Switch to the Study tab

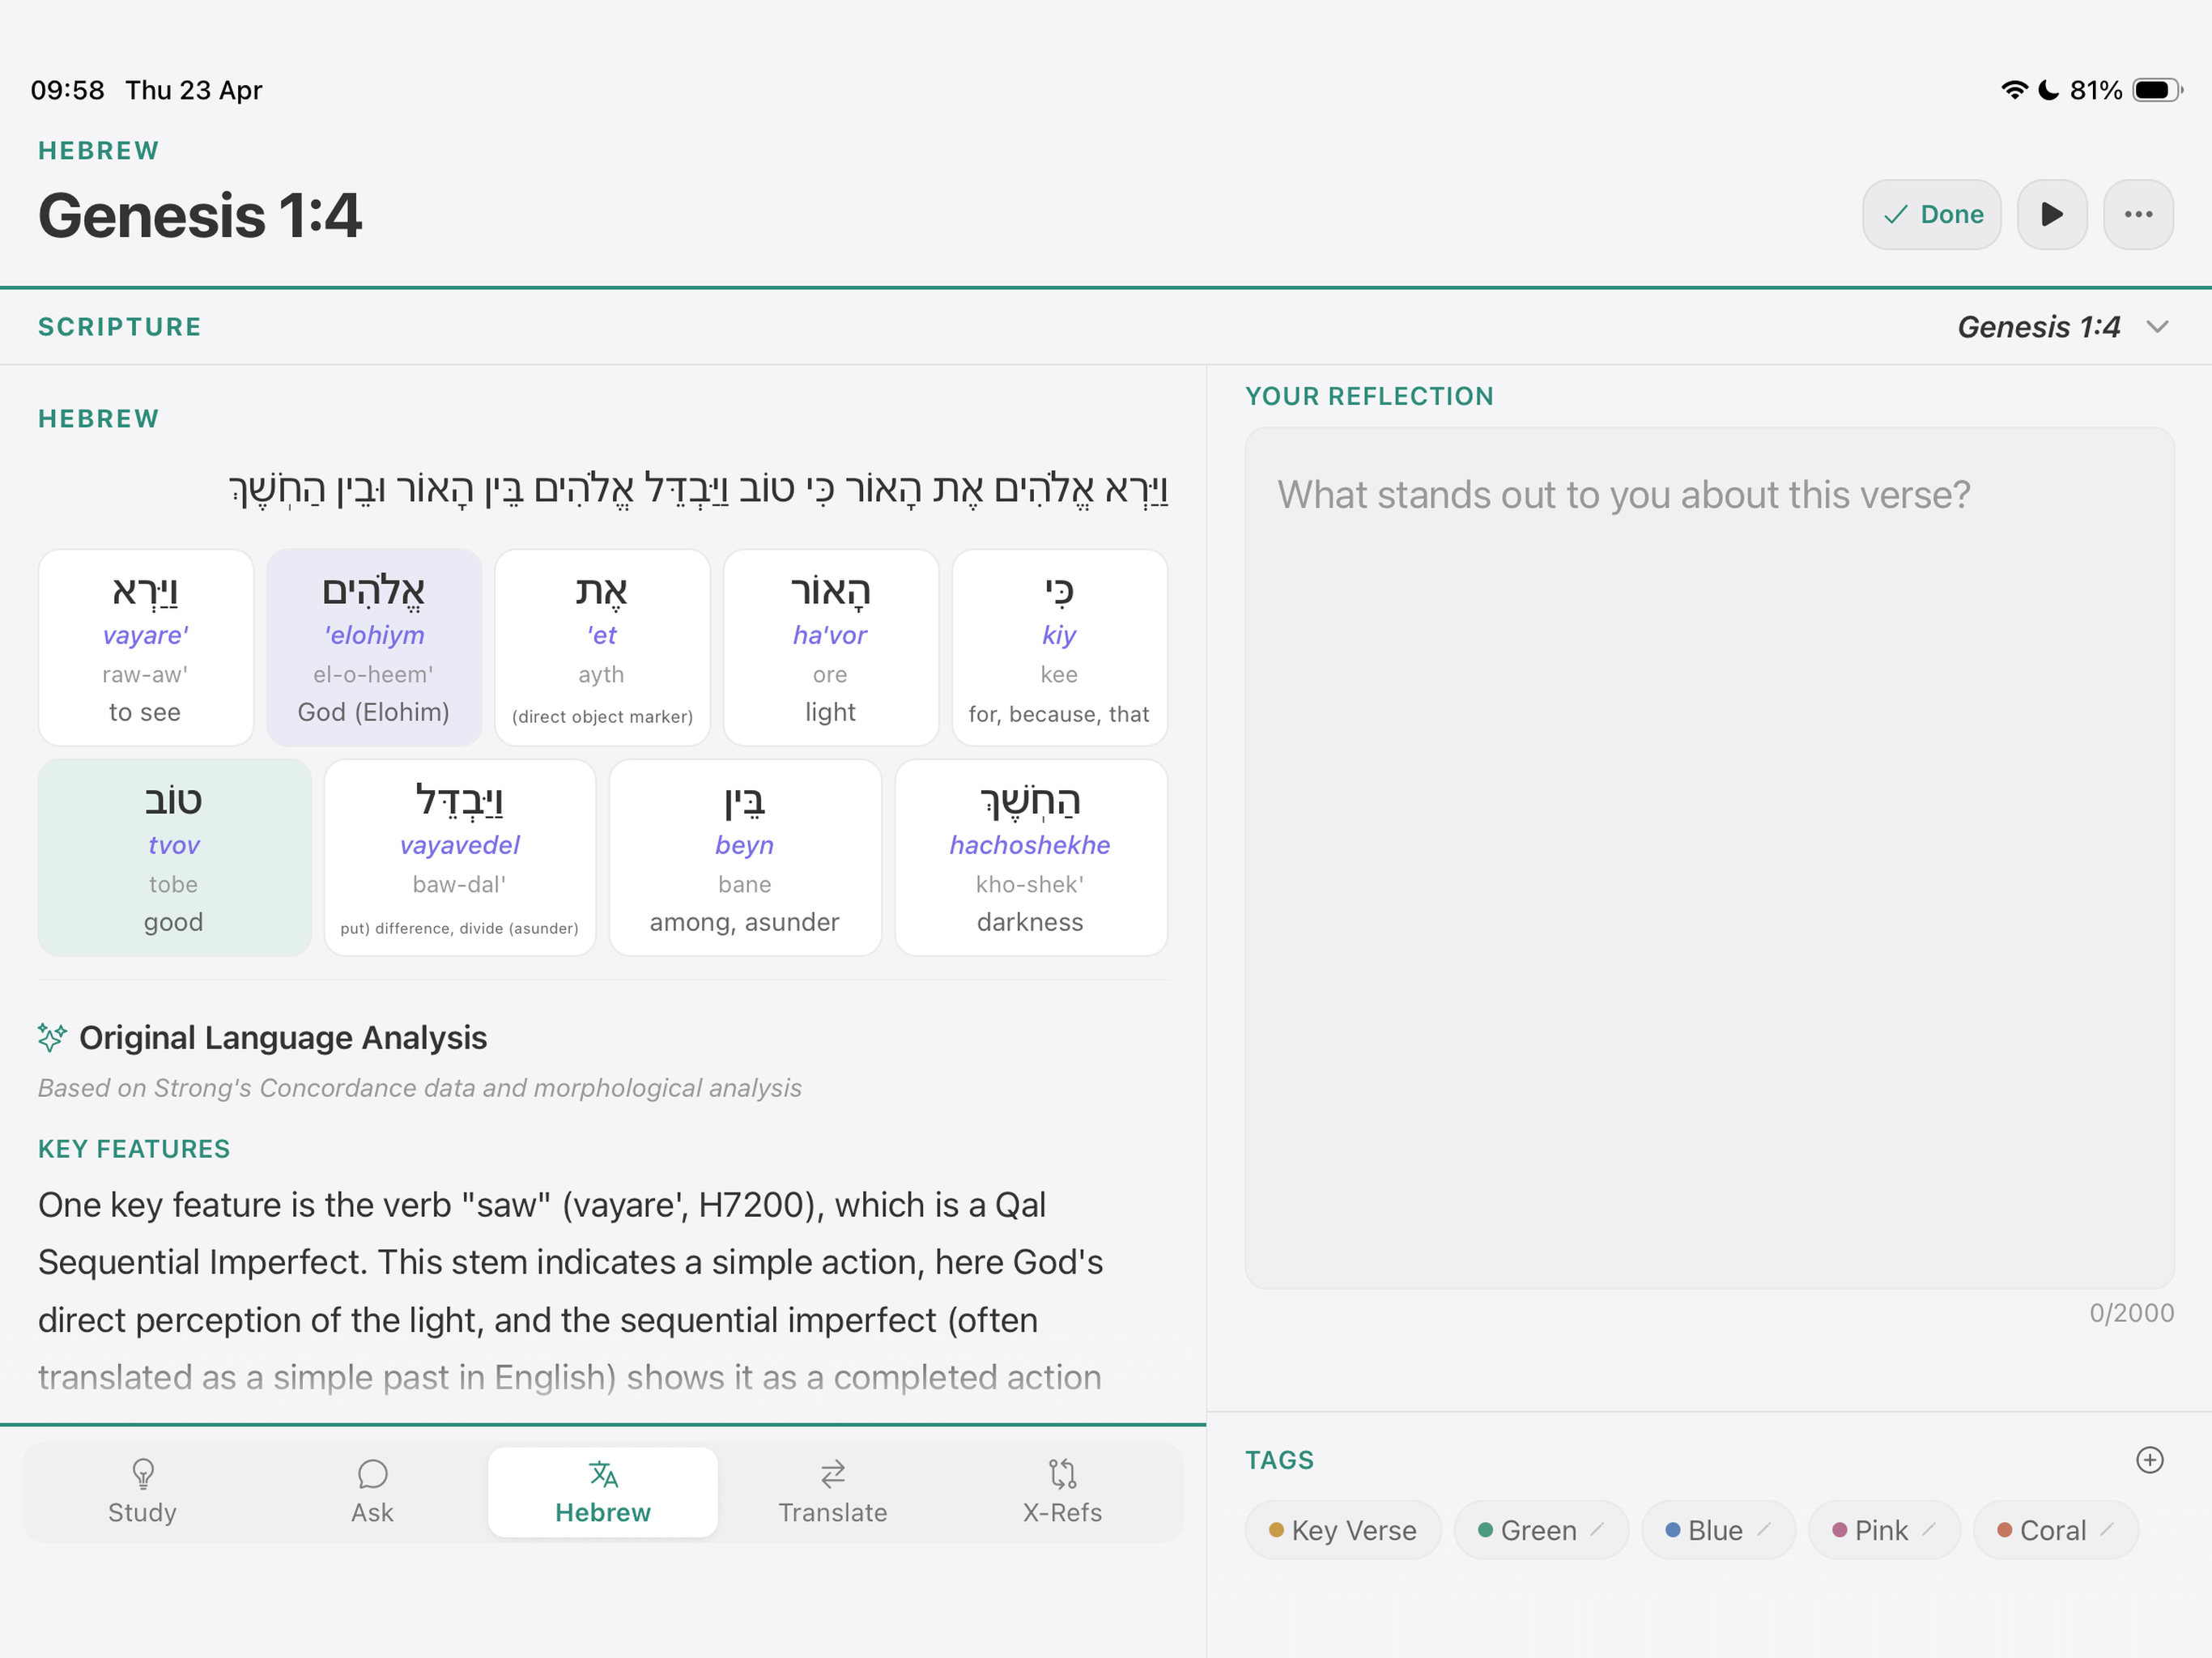(x=142, y=1492)
